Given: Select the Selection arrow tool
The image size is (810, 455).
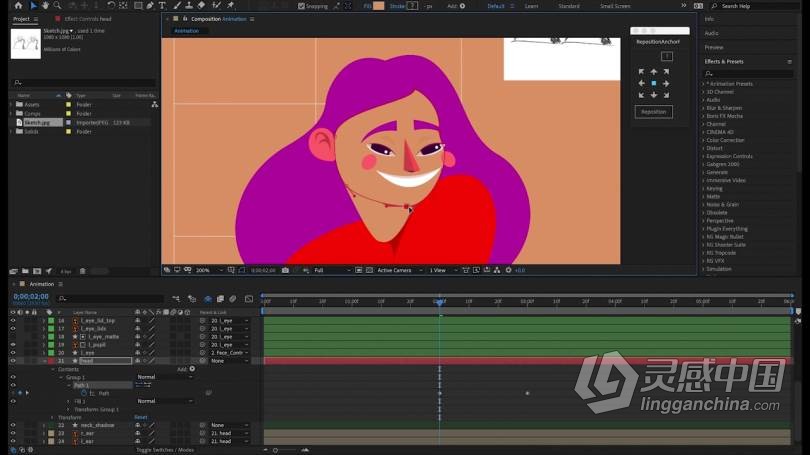Looking at the screenshot, I should 33,6.
